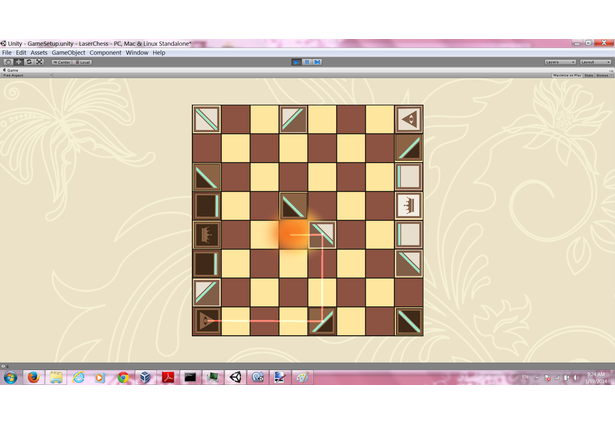Screen dimensions: 615x424
Task: Open Windows Explorer from the taskbar
Action: (x=56, y=377)
